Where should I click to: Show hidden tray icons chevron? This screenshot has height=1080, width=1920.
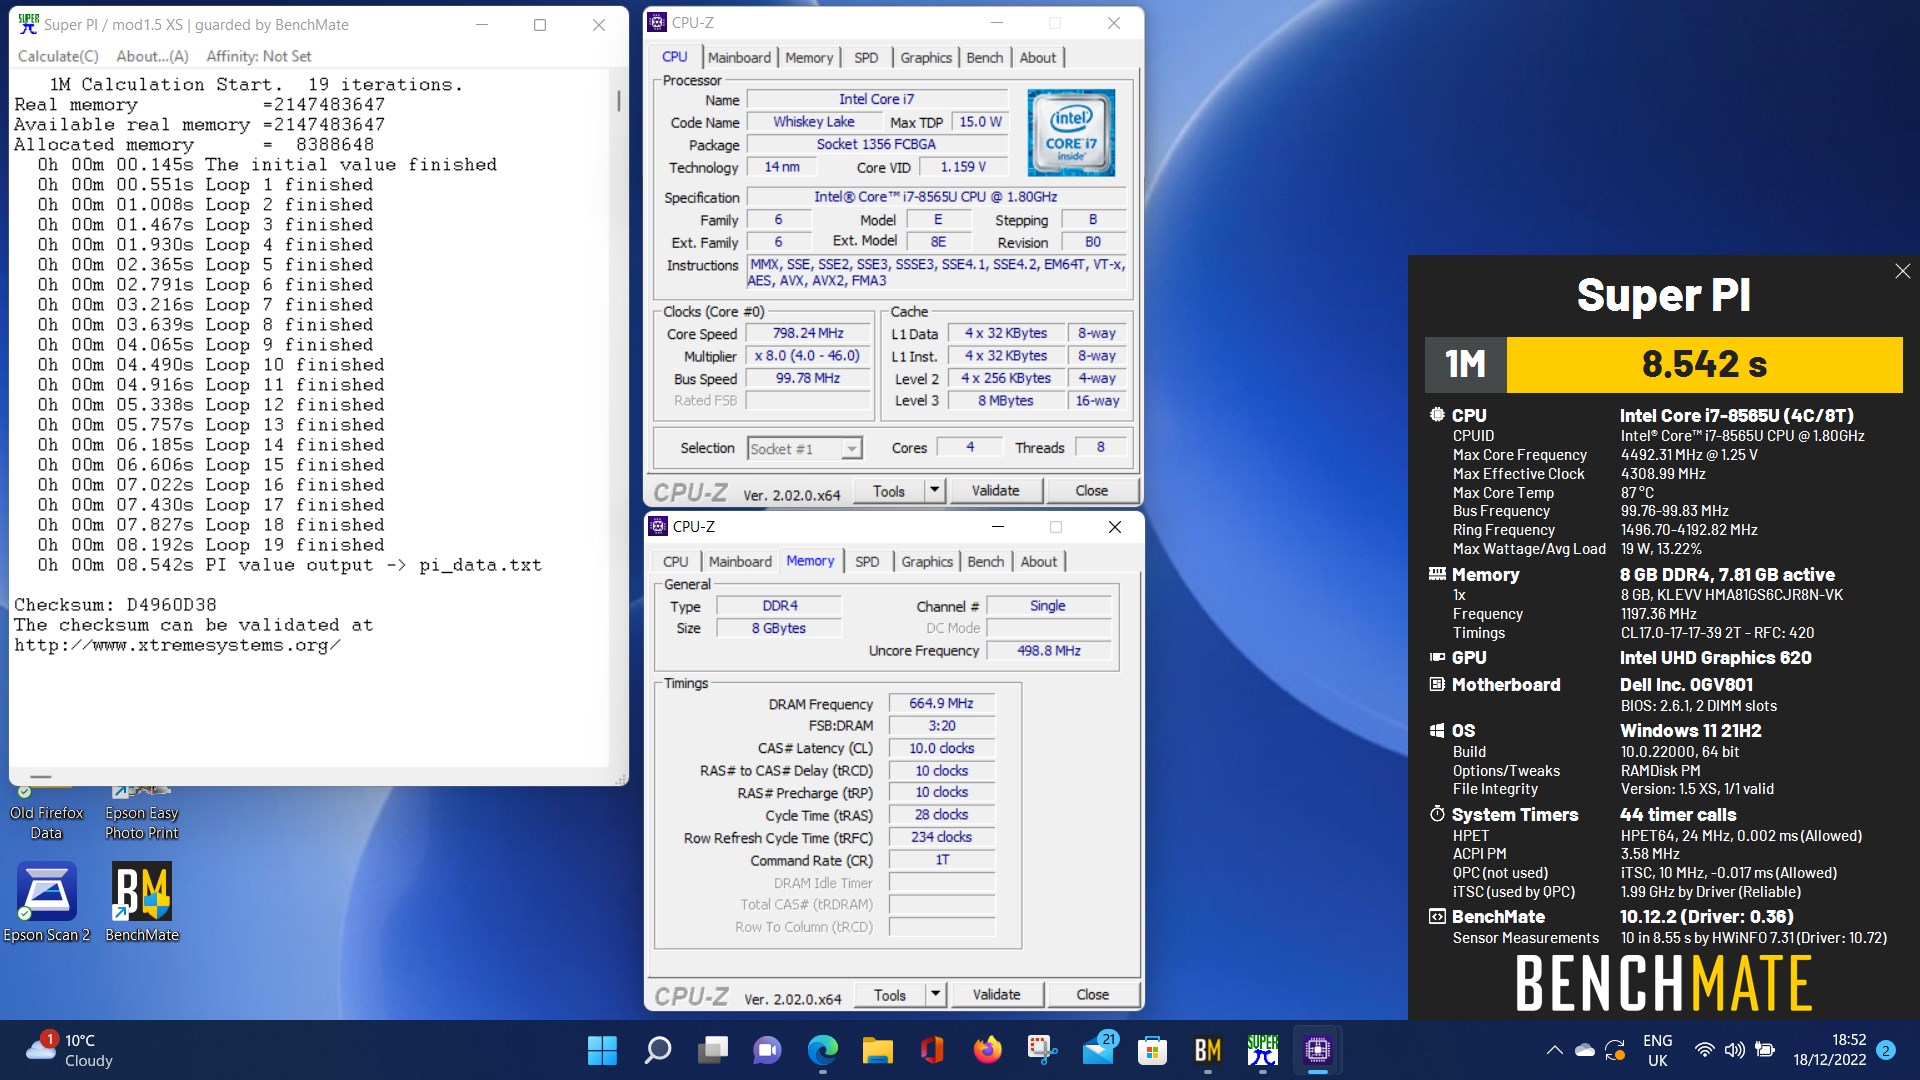coord(1554,1050)
